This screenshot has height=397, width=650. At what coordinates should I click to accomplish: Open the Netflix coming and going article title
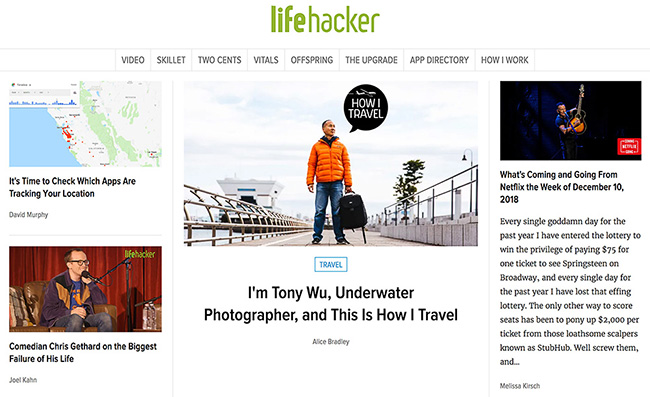click(562, 187)
